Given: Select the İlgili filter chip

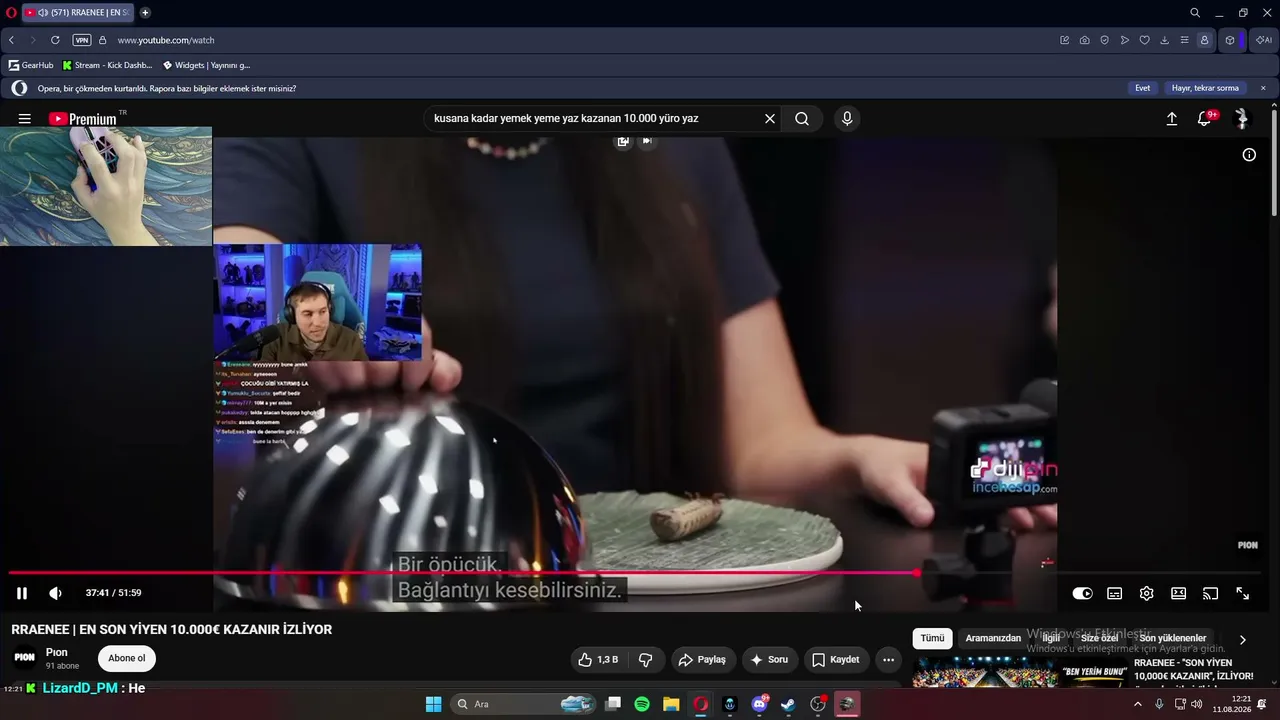Looking at the screenshot, I should point(1051,638).
